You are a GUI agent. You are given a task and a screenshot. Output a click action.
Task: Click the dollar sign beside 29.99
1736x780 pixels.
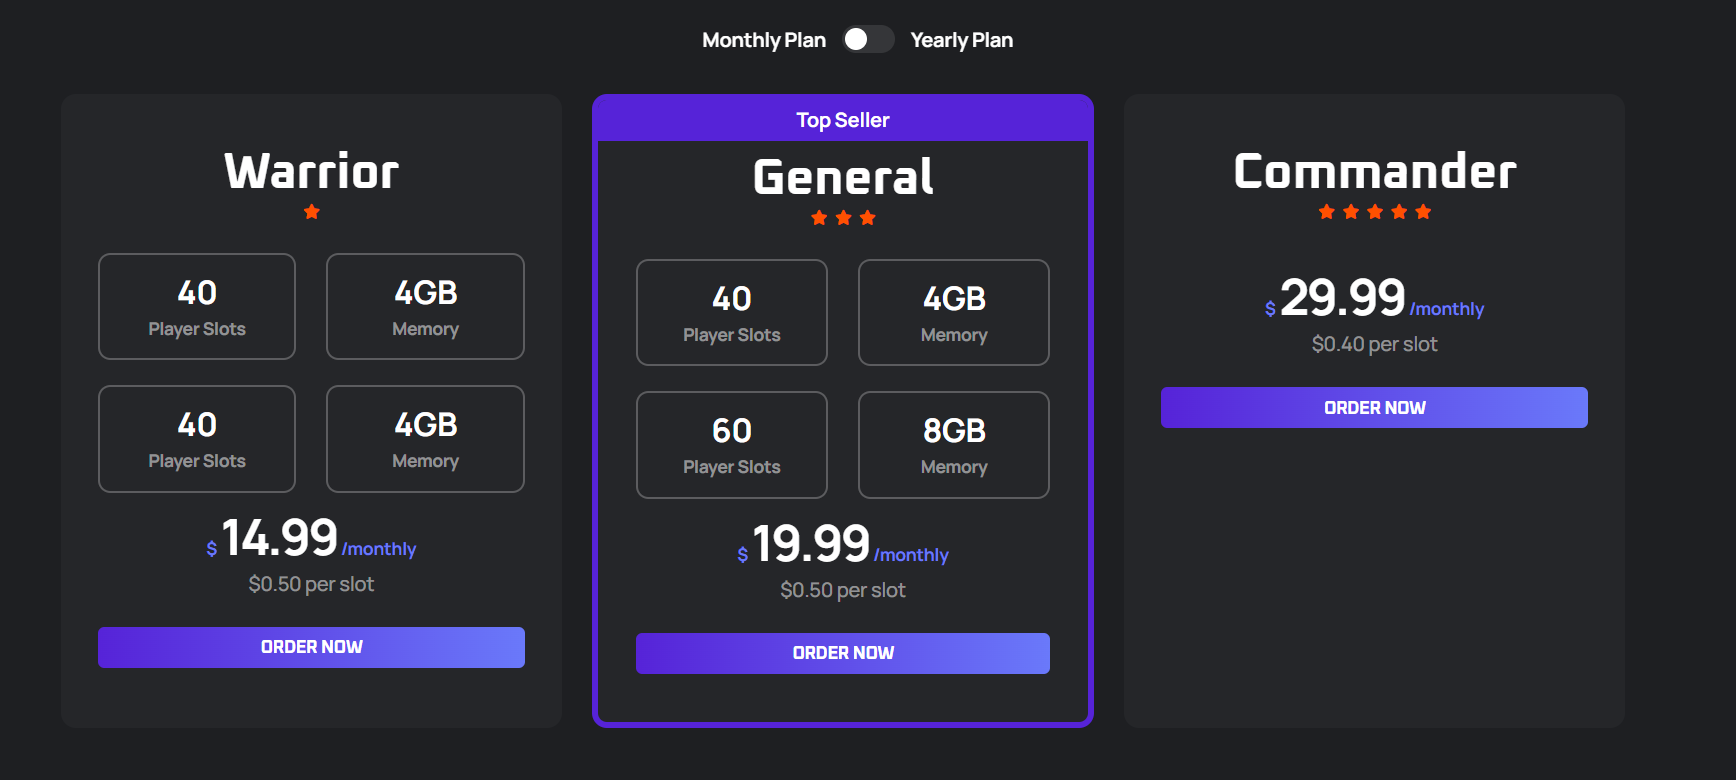[1270, 309]
